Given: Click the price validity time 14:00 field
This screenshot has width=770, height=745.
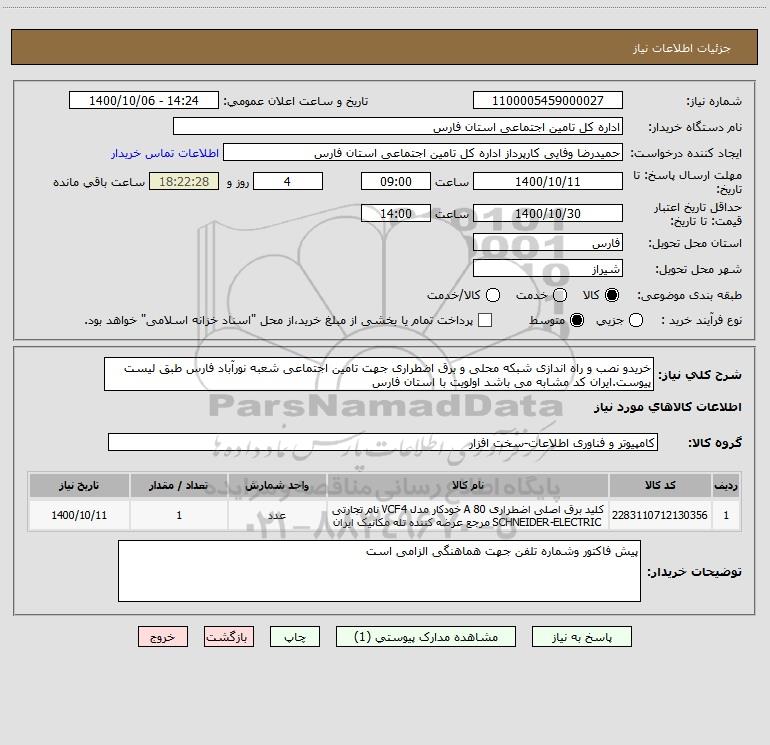Looking at the screenshot, I should (x=396, y=214).
